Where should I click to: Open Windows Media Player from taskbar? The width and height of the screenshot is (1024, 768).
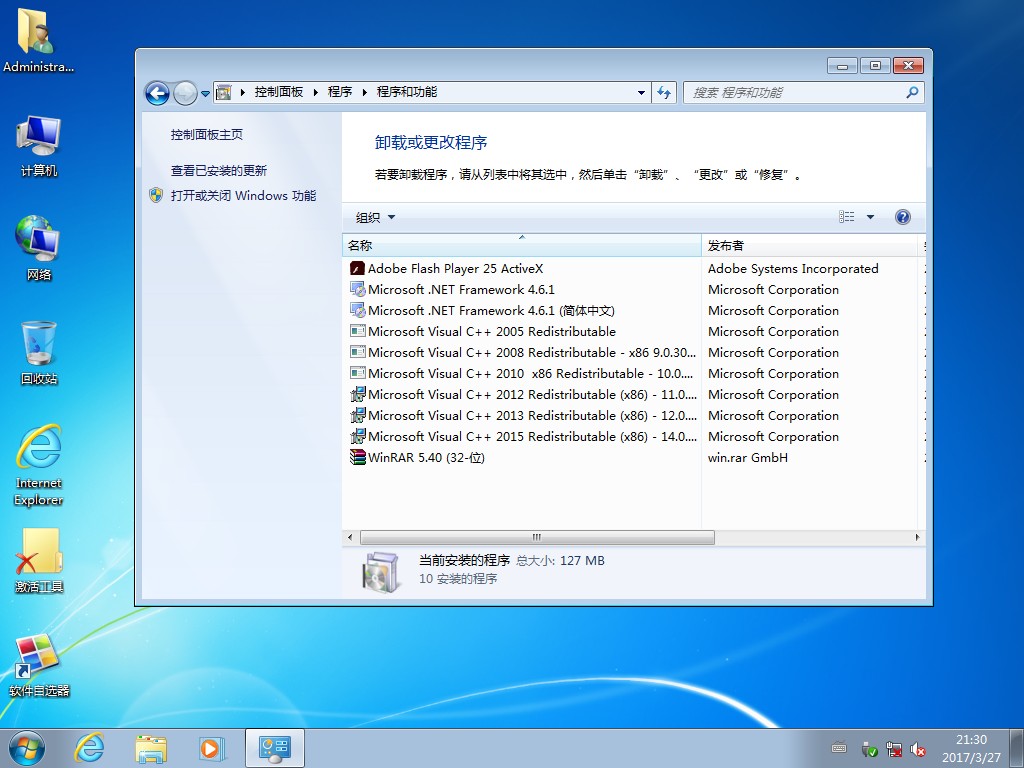pos(212,748)
